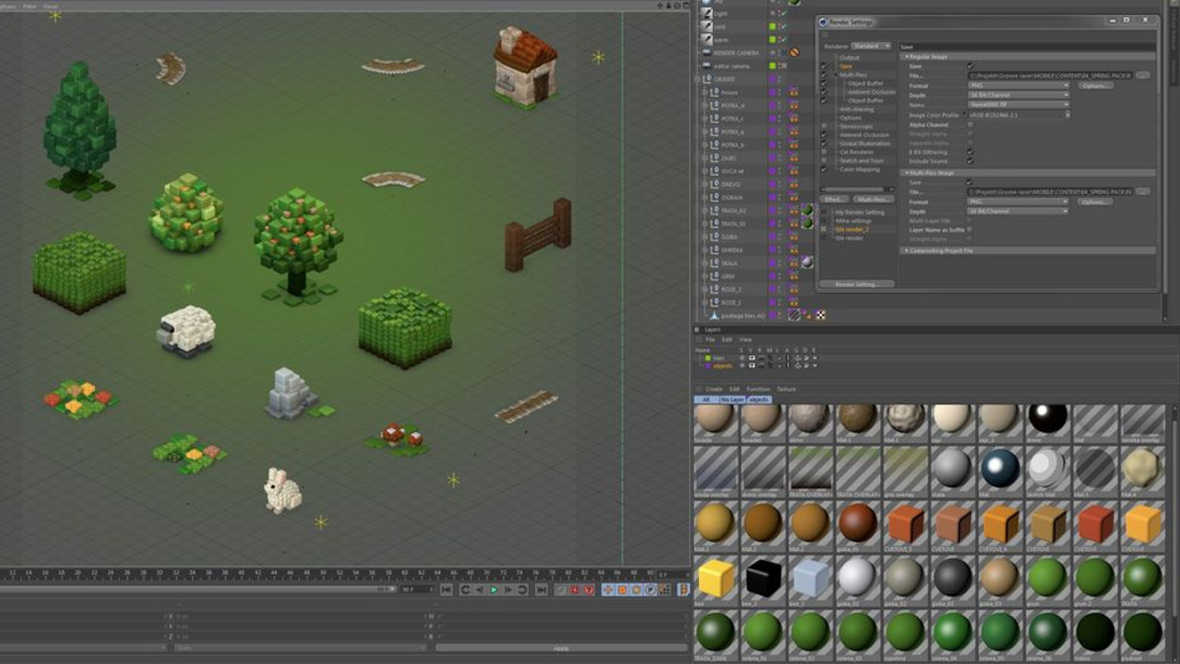Jump to the end of the timeline
The height and width of the screenshot is (664, 1180).
click(x=541, y=590)
